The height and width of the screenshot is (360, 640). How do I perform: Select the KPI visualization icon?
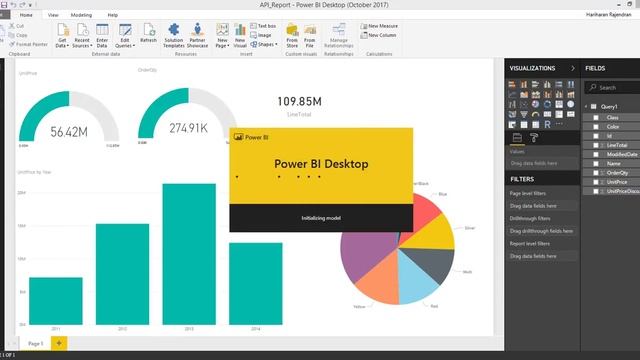[x=571, y=114]
